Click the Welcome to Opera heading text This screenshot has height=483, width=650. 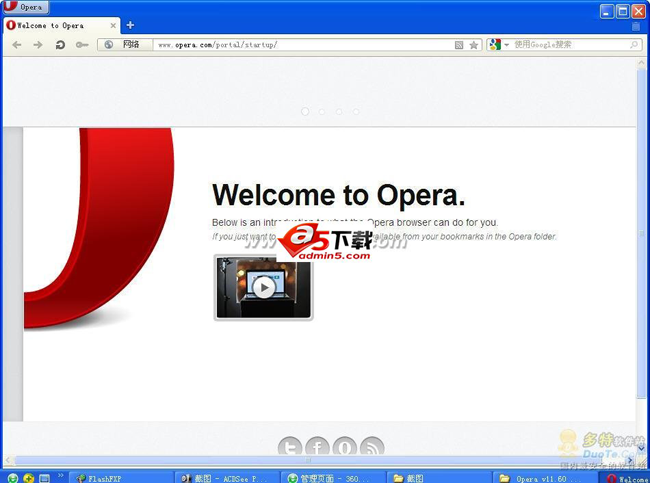[x=338, y=195]
